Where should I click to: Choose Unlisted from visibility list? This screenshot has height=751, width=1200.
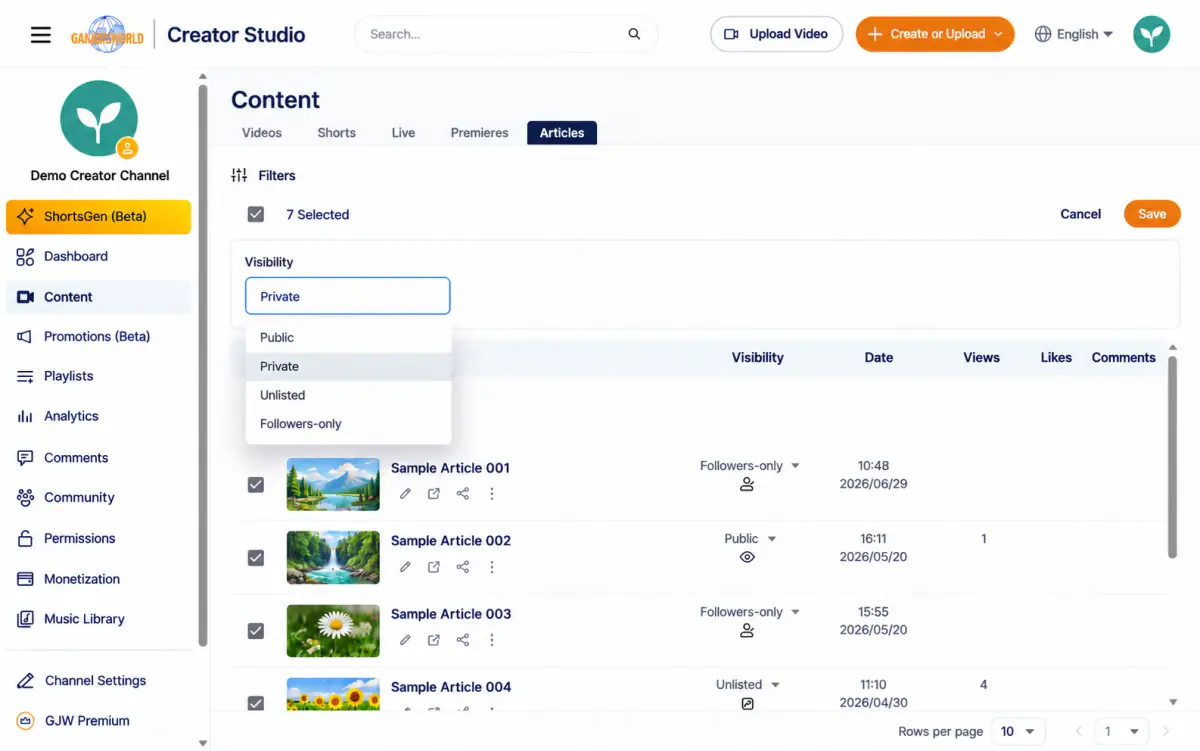348,396
